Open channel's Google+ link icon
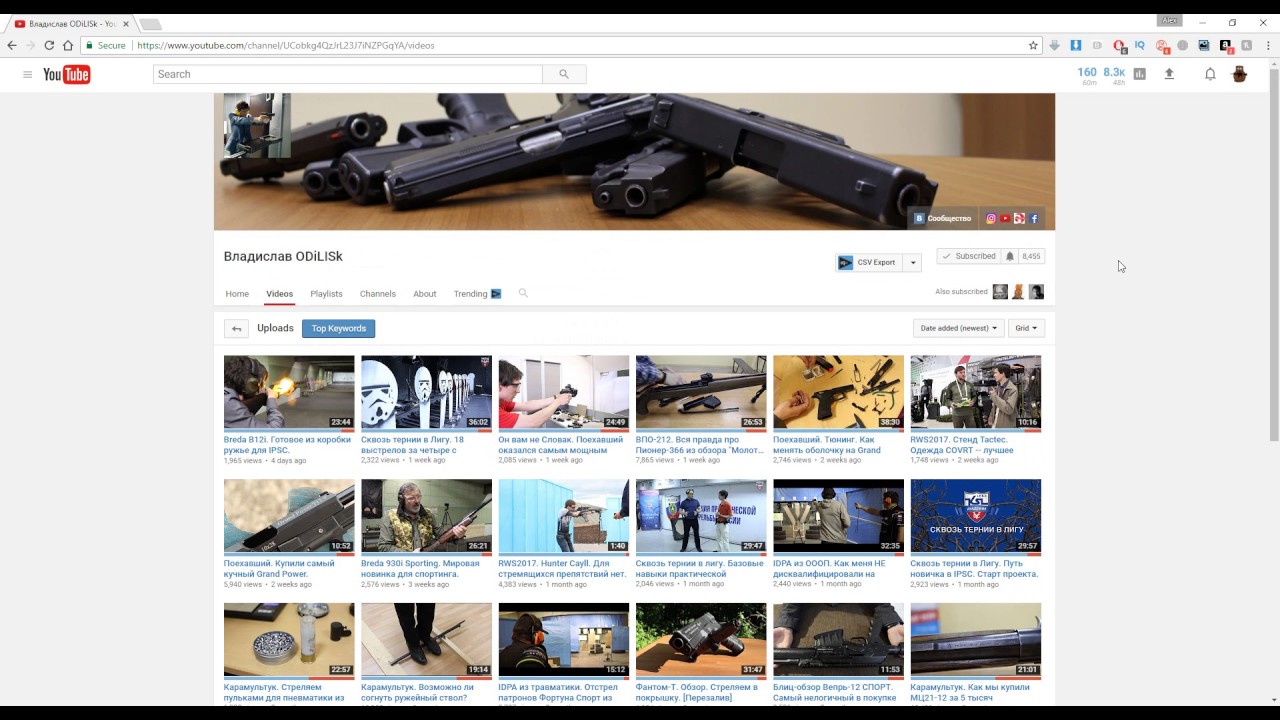The image size is (1280, 720). click(1019, 218)
